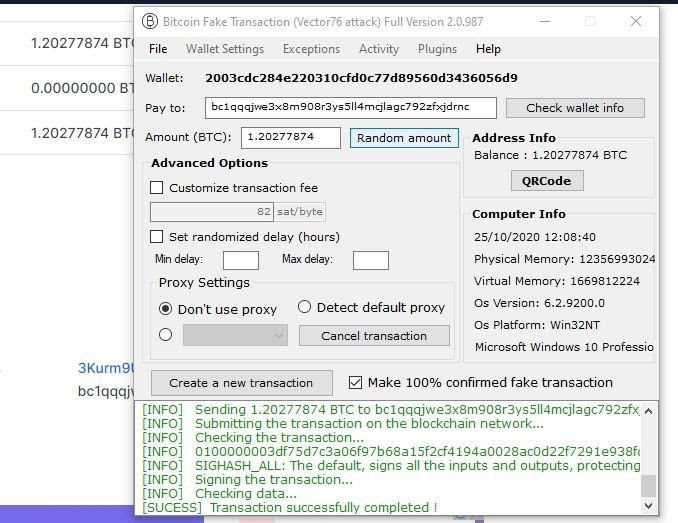Click the Amount (BTC) input field
Screen dimensions: 678x523
(x=291, y=138)
